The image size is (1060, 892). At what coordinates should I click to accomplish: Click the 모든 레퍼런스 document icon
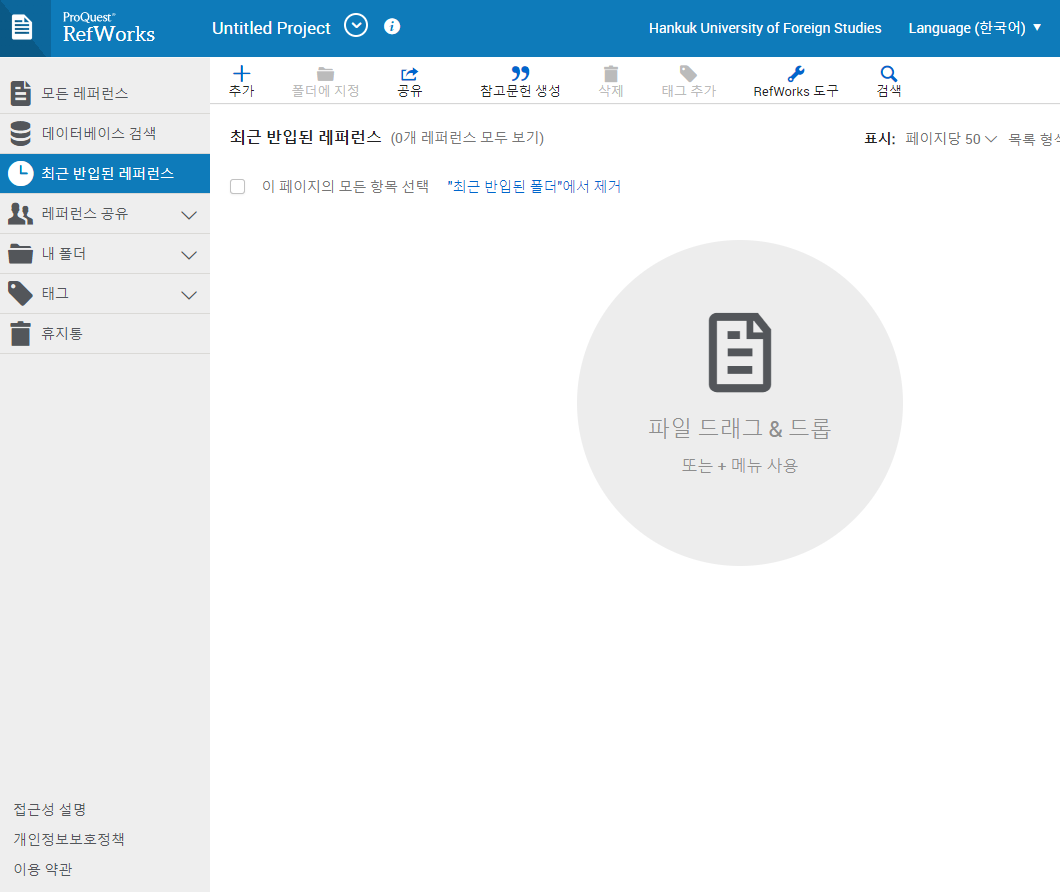click(20, 93)
